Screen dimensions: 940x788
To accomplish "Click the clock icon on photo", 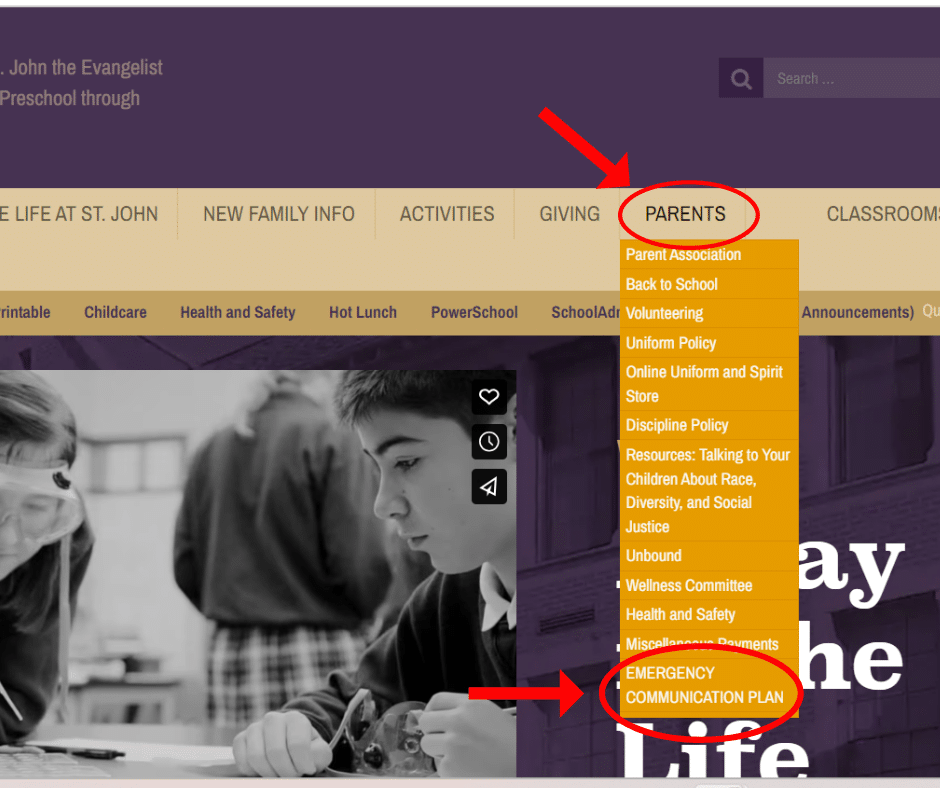I will [489, 441].
